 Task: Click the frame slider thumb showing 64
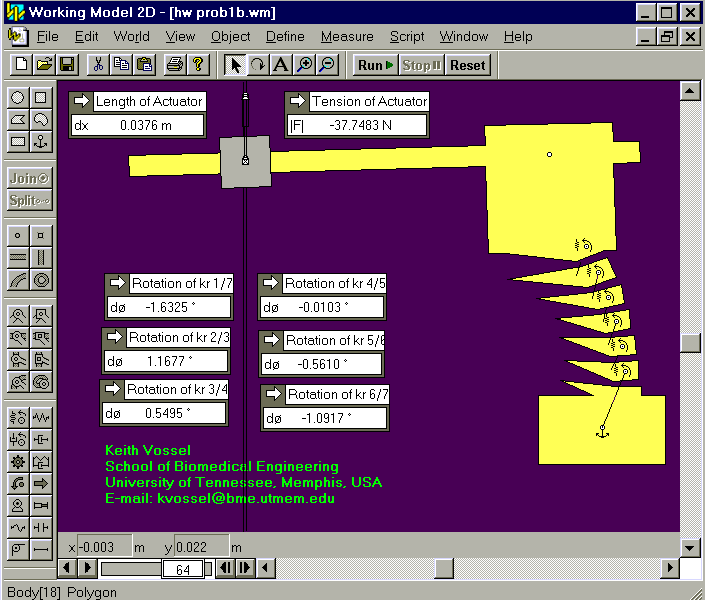tap(183, 569)
